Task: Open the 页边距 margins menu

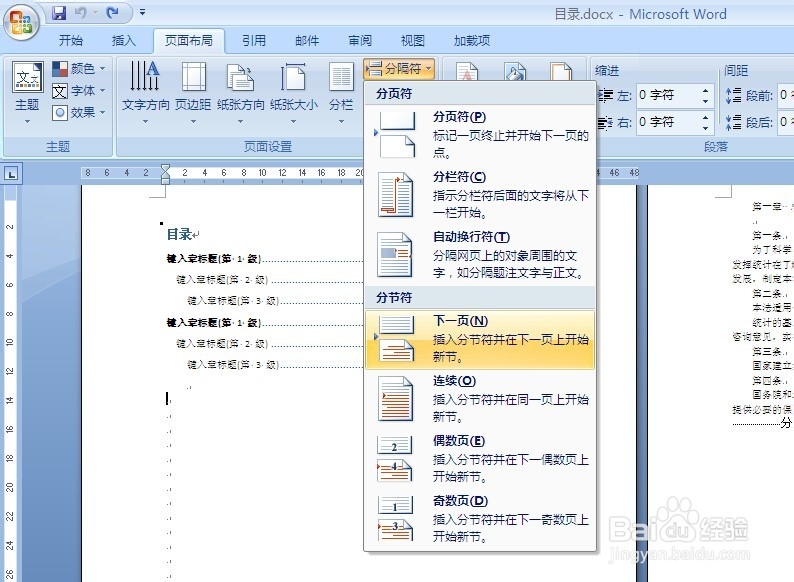Action: point(193,93)
